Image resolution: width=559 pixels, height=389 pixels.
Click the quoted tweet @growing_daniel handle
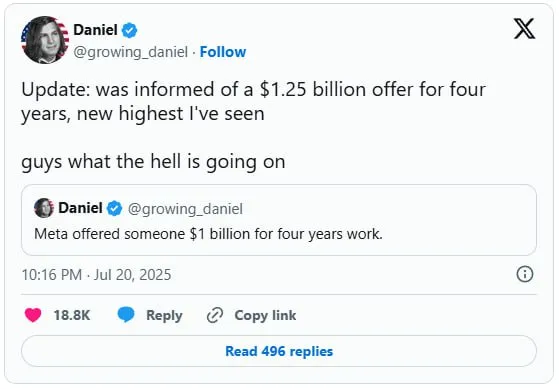pos(185,209)
